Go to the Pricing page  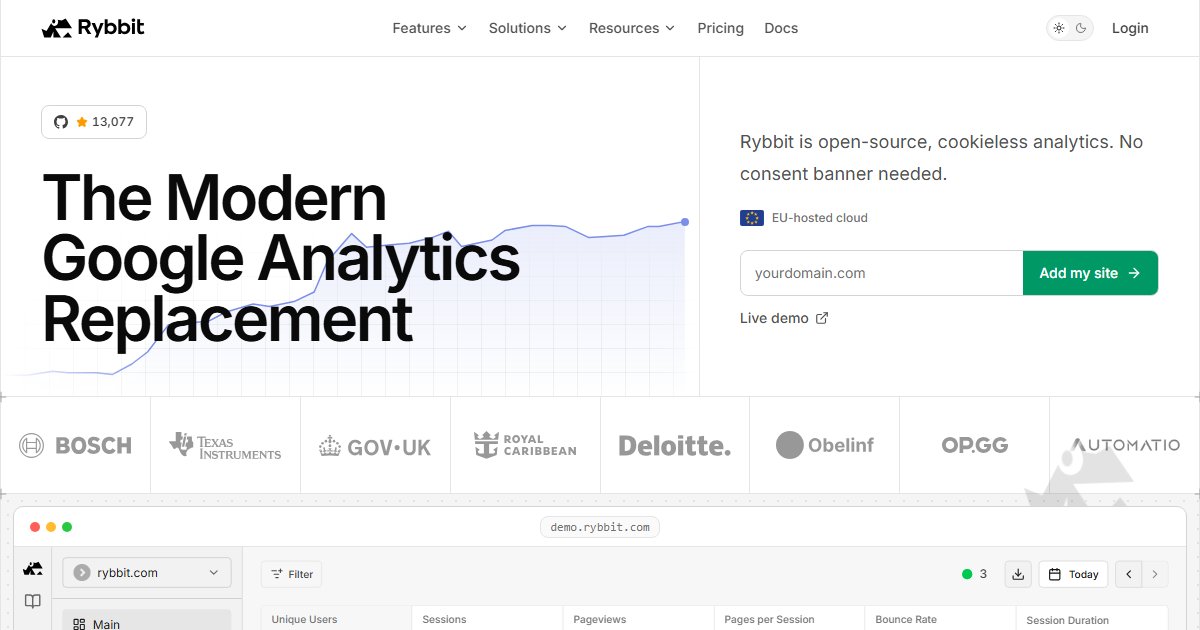720,28
